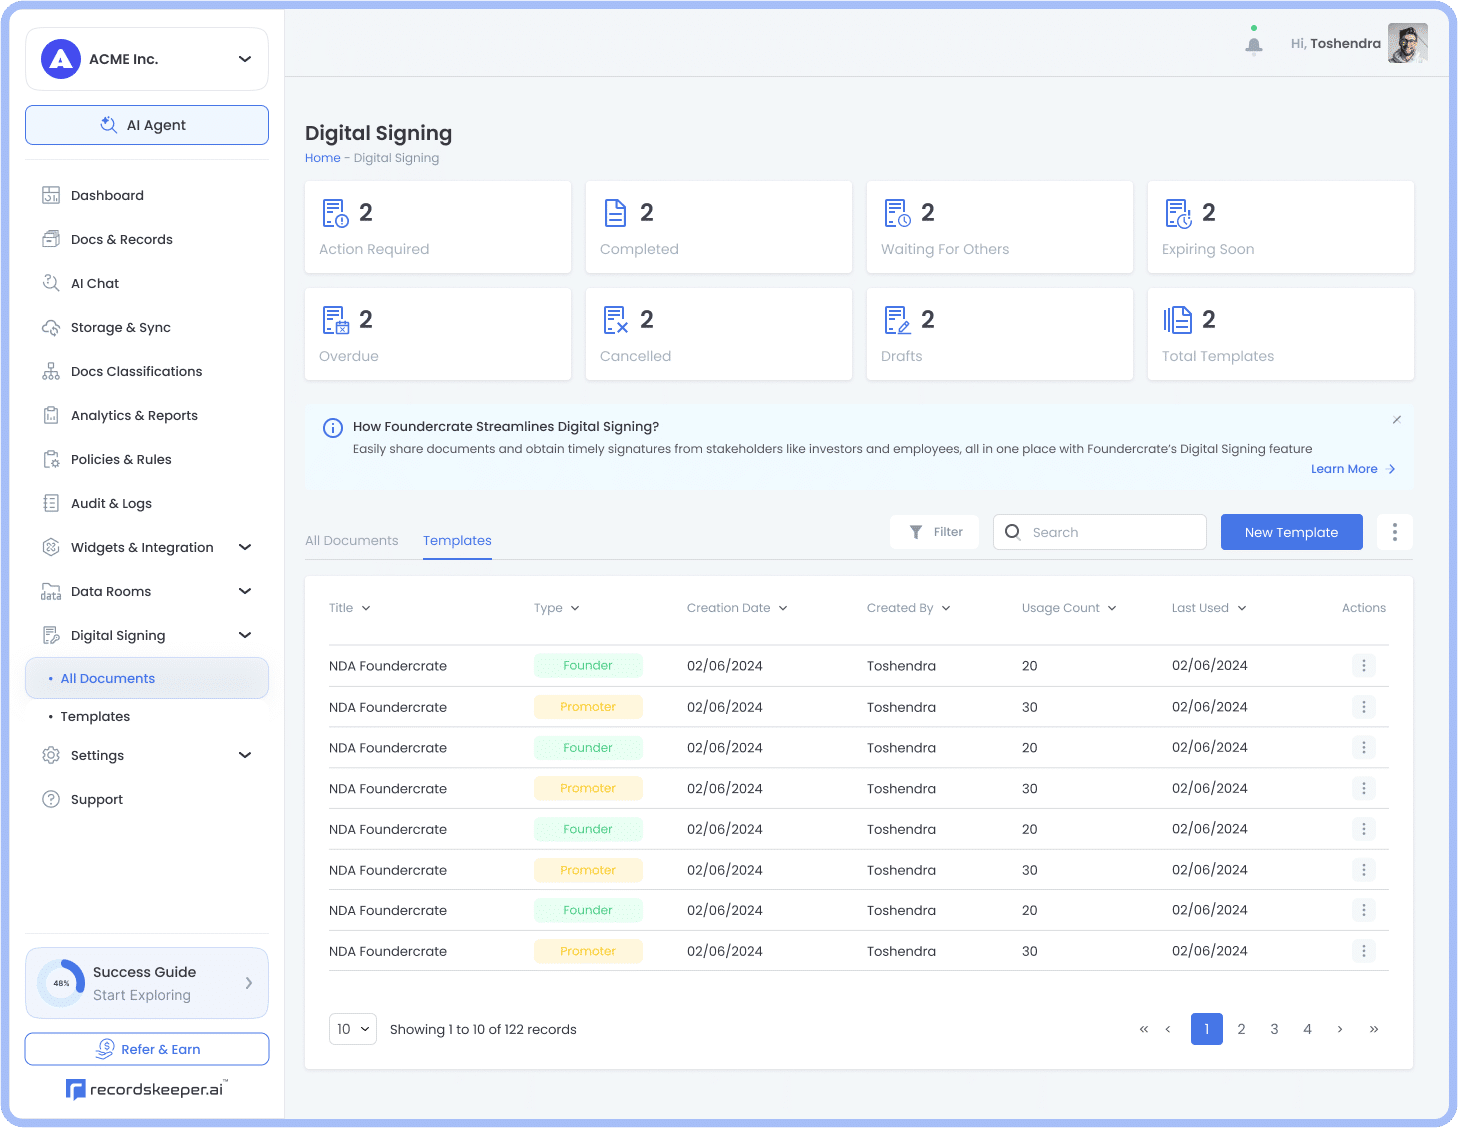Go to next page arrow

[1340, 1029]
